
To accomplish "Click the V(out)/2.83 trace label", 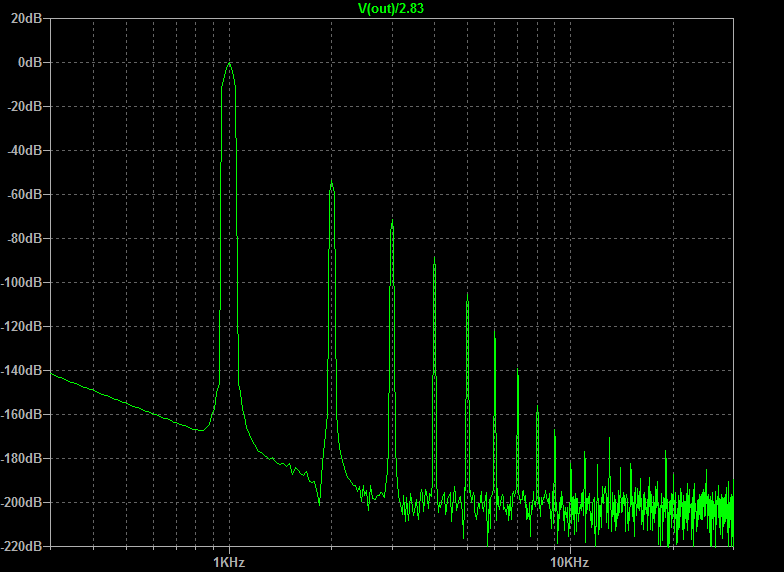I will point(391,8).
